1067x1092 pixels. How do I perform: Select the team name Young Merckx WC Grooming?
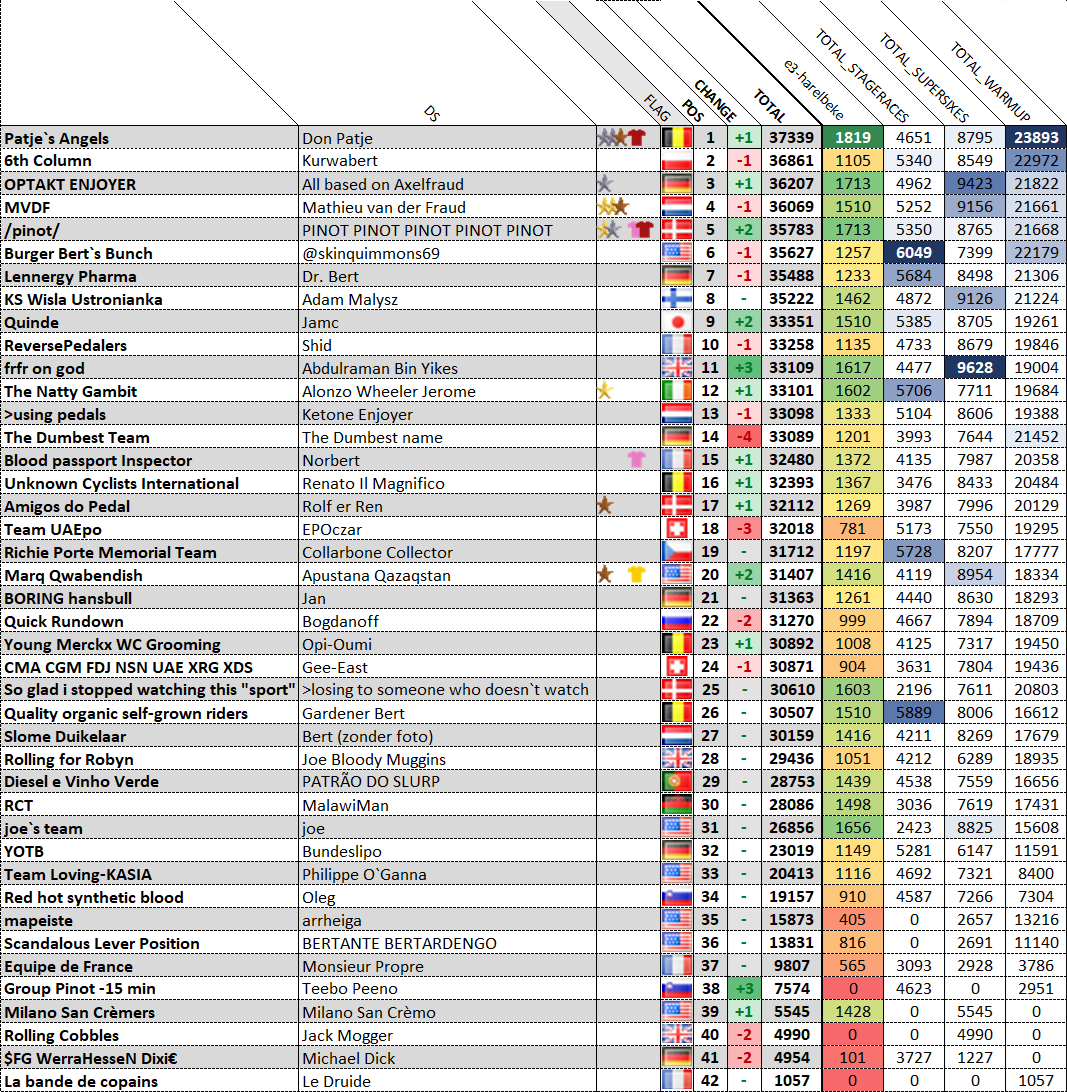pos(112,645)
